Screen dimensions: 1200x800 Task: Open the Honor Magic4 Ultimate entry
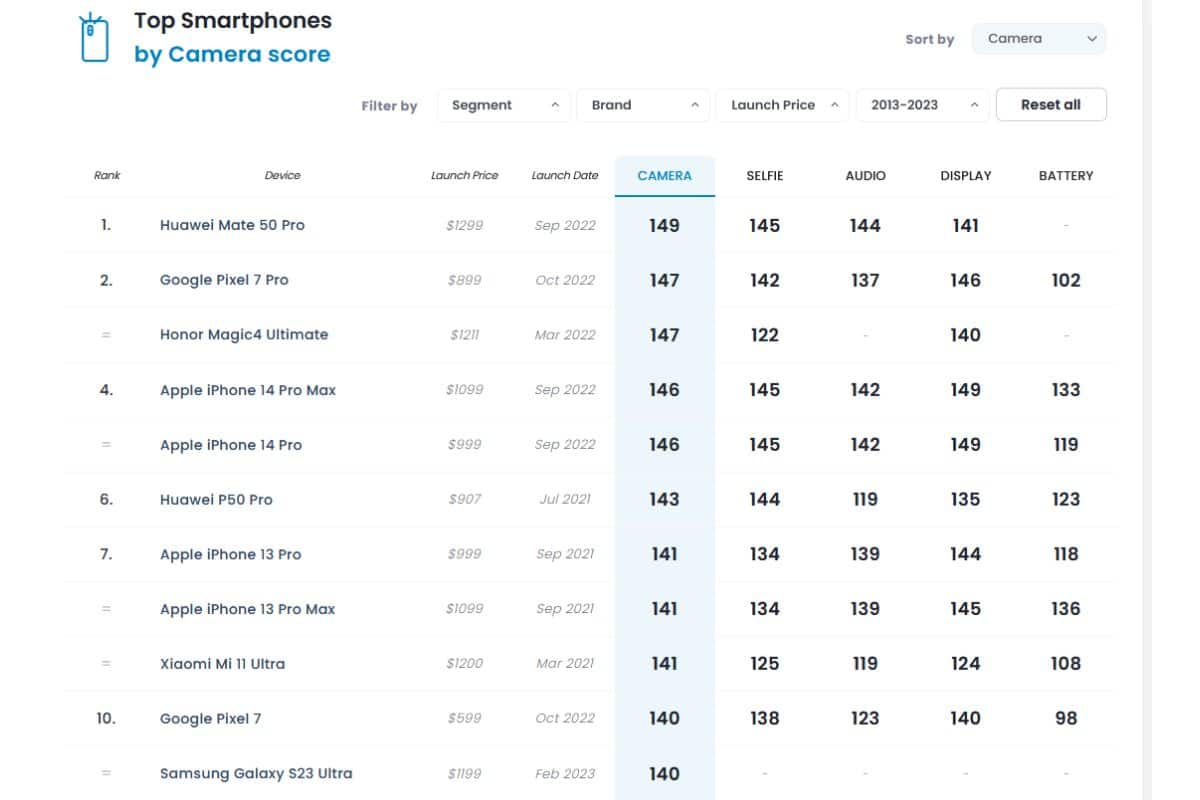[244, 335]
